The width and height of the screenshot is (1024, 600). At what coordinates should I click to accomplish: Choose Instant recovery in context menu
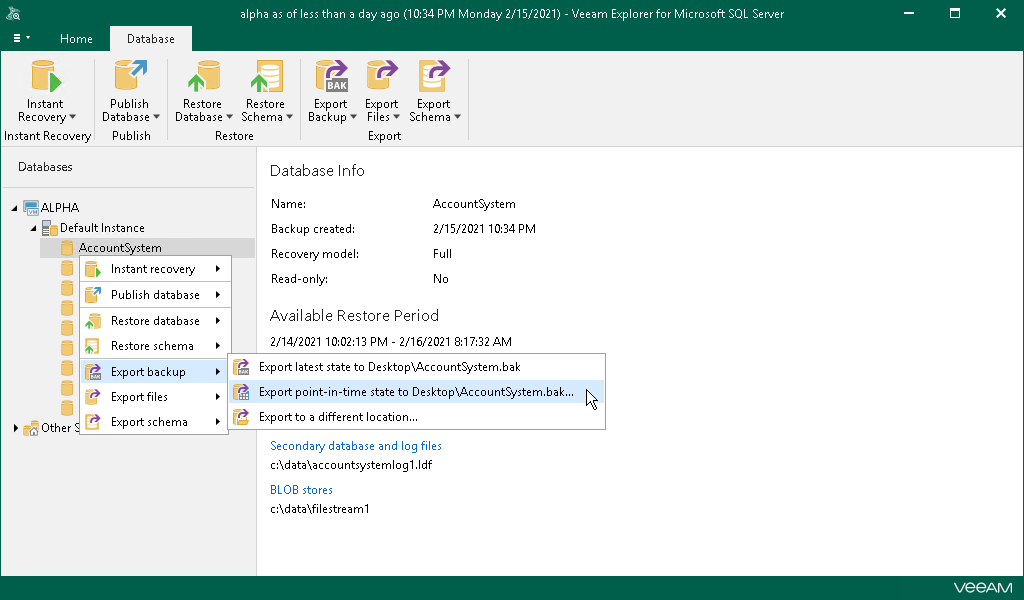pos(154,269)
